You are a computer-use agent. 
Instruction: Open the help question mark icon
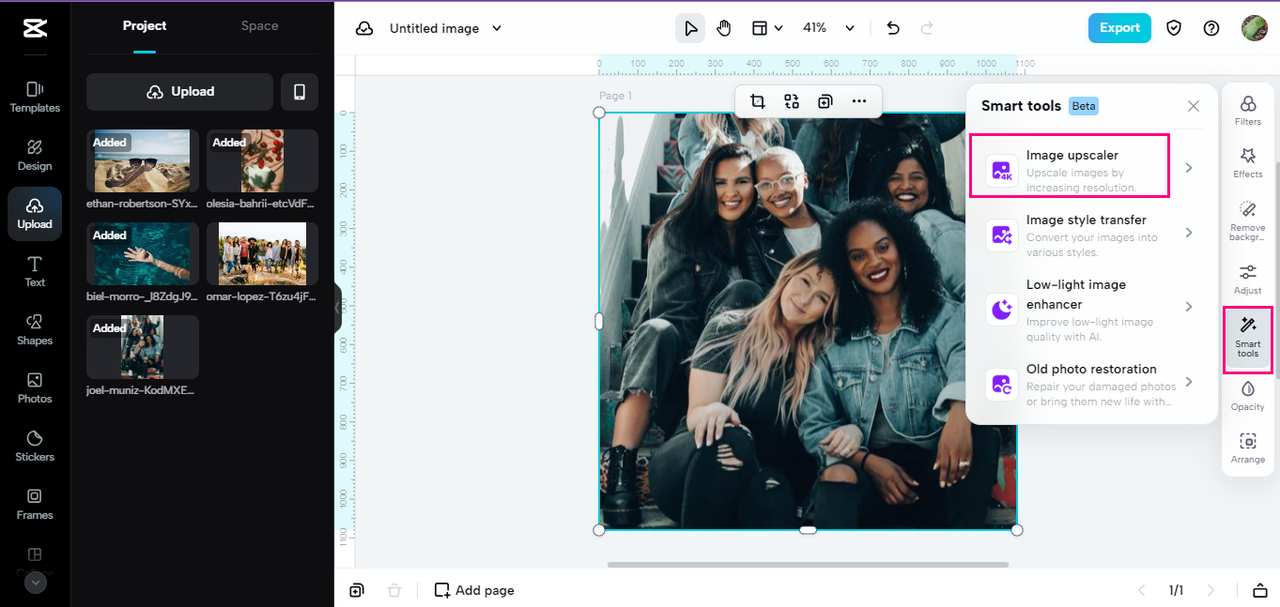[1211, 28]
